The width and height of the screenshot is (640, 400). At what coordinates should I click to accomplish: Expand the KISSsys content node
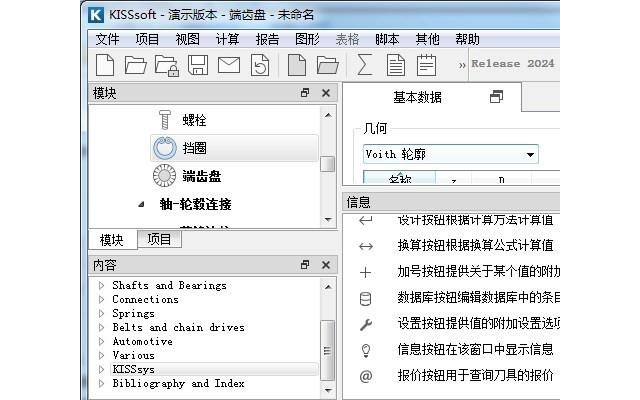(101, 369)
